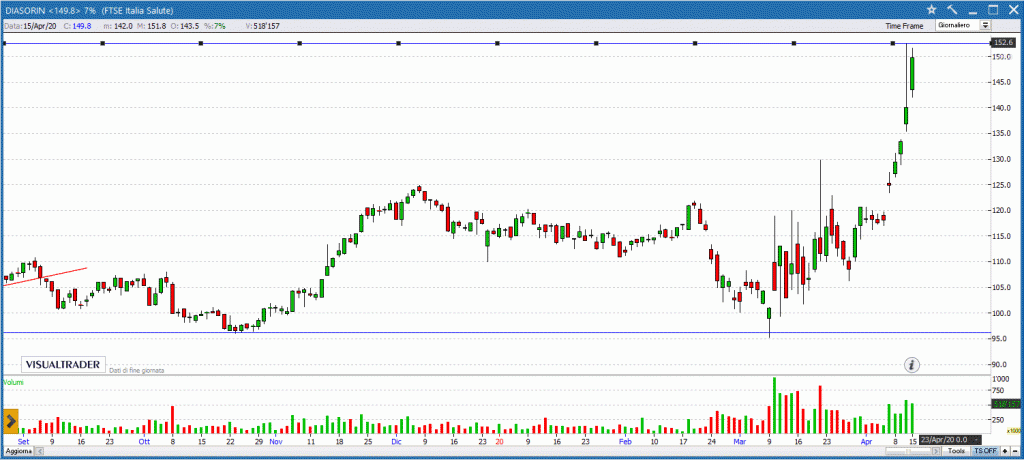Click the last green candlestick near 150
This screenshot has width=1024, height=460.
[912, 73]
